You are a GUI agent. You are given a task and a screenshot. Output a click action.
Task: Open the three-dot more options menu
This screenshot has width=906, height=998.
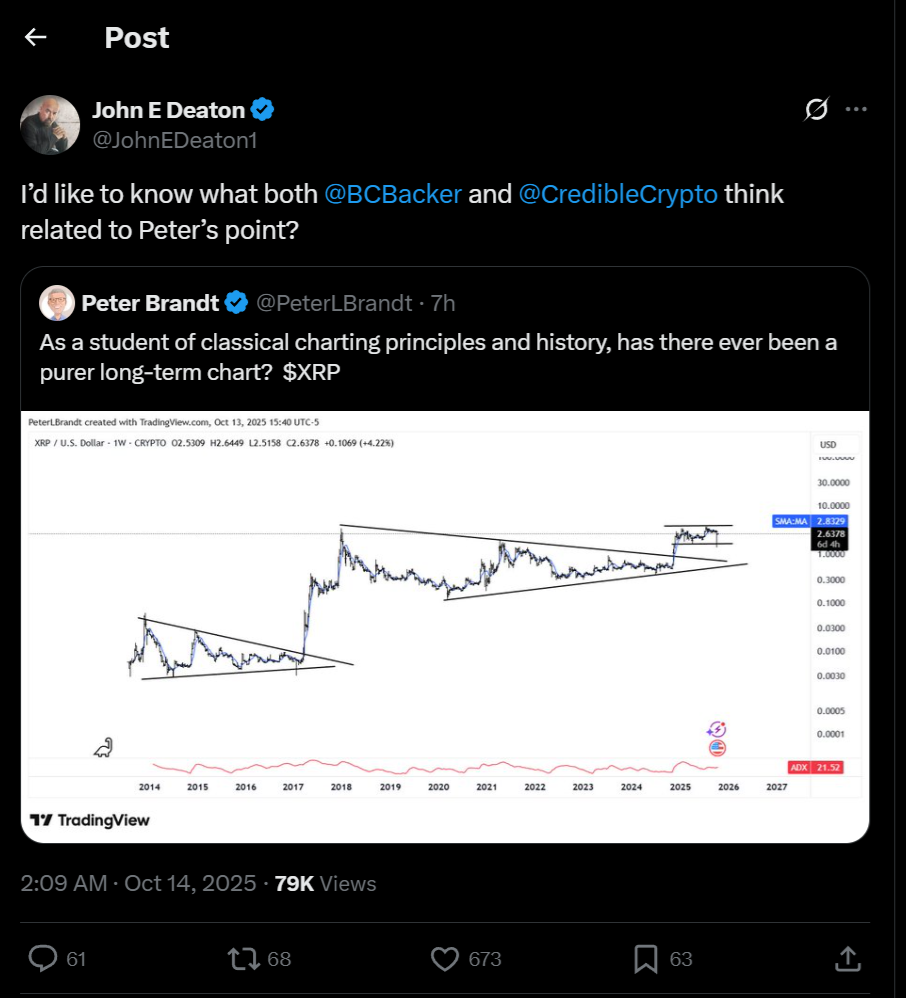(856, 110)
